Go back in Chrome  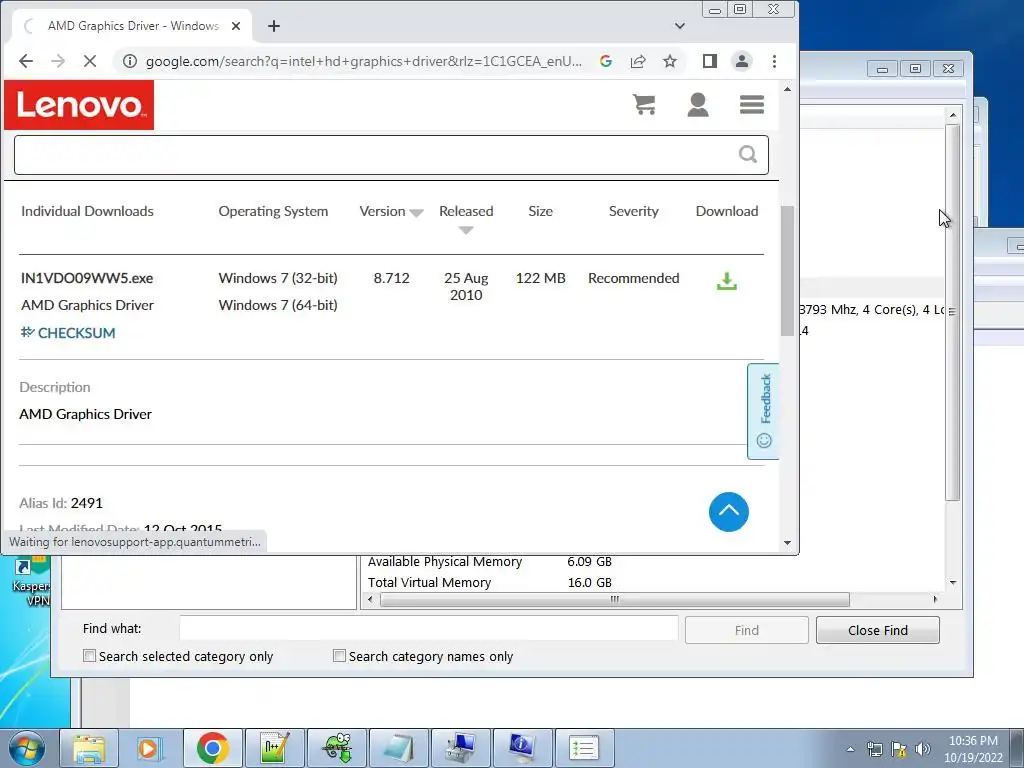[x=25, y=61]
